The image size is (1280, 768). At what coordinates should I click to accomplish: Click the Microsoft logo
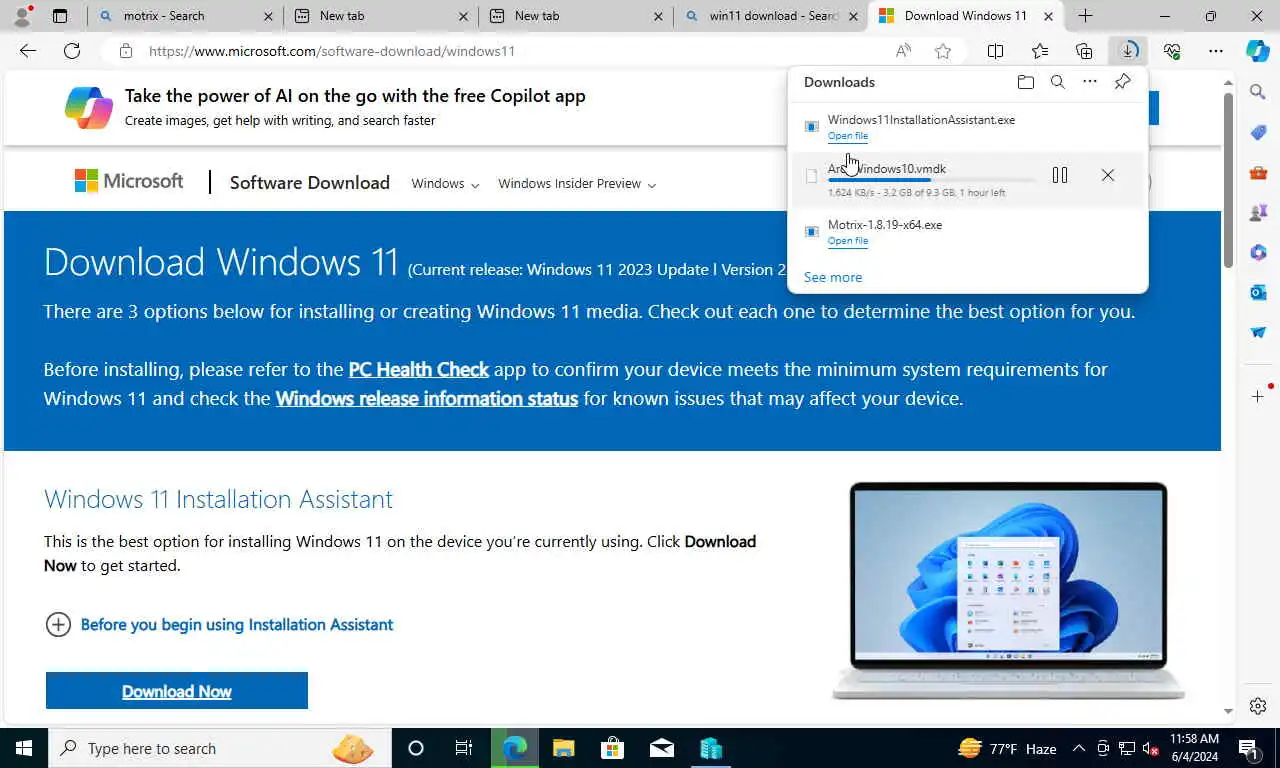[x=129, y=181]
